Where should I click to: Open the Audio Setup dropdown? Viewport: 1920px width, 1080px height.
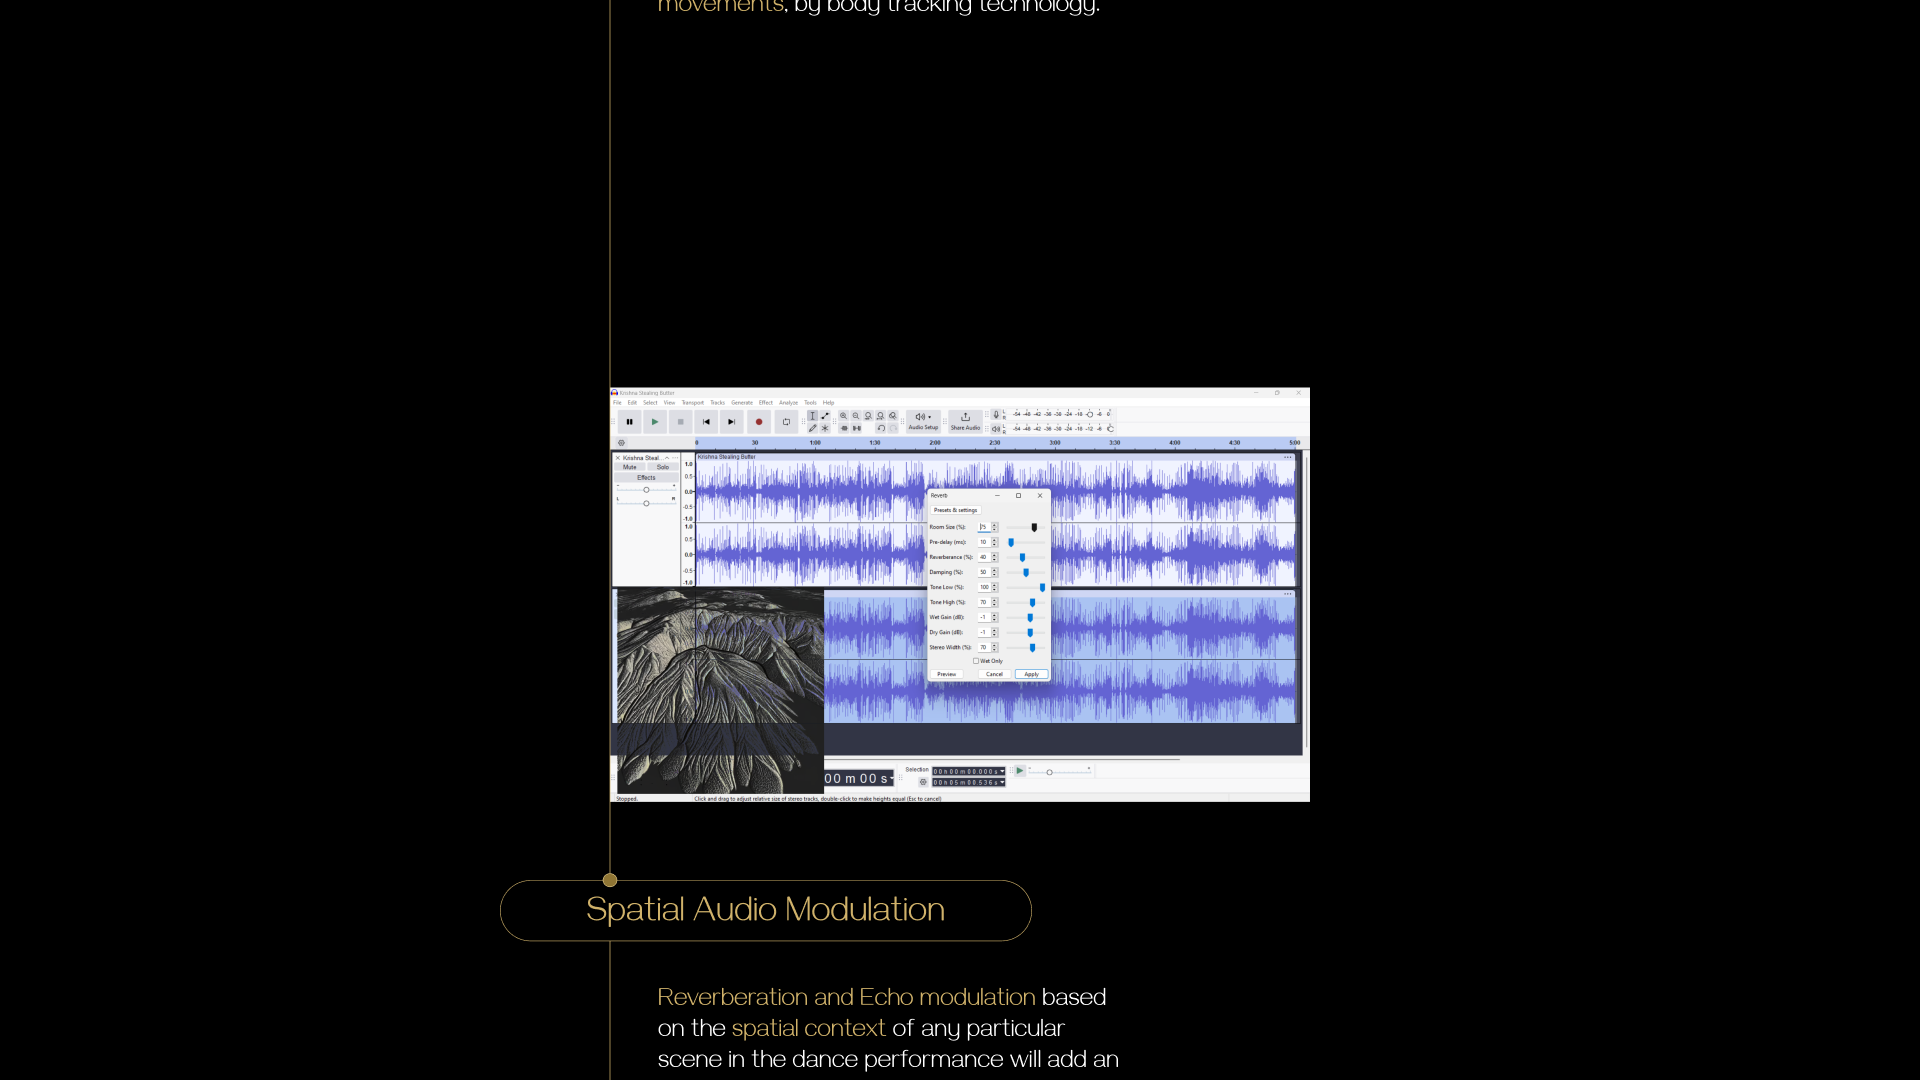923,421
